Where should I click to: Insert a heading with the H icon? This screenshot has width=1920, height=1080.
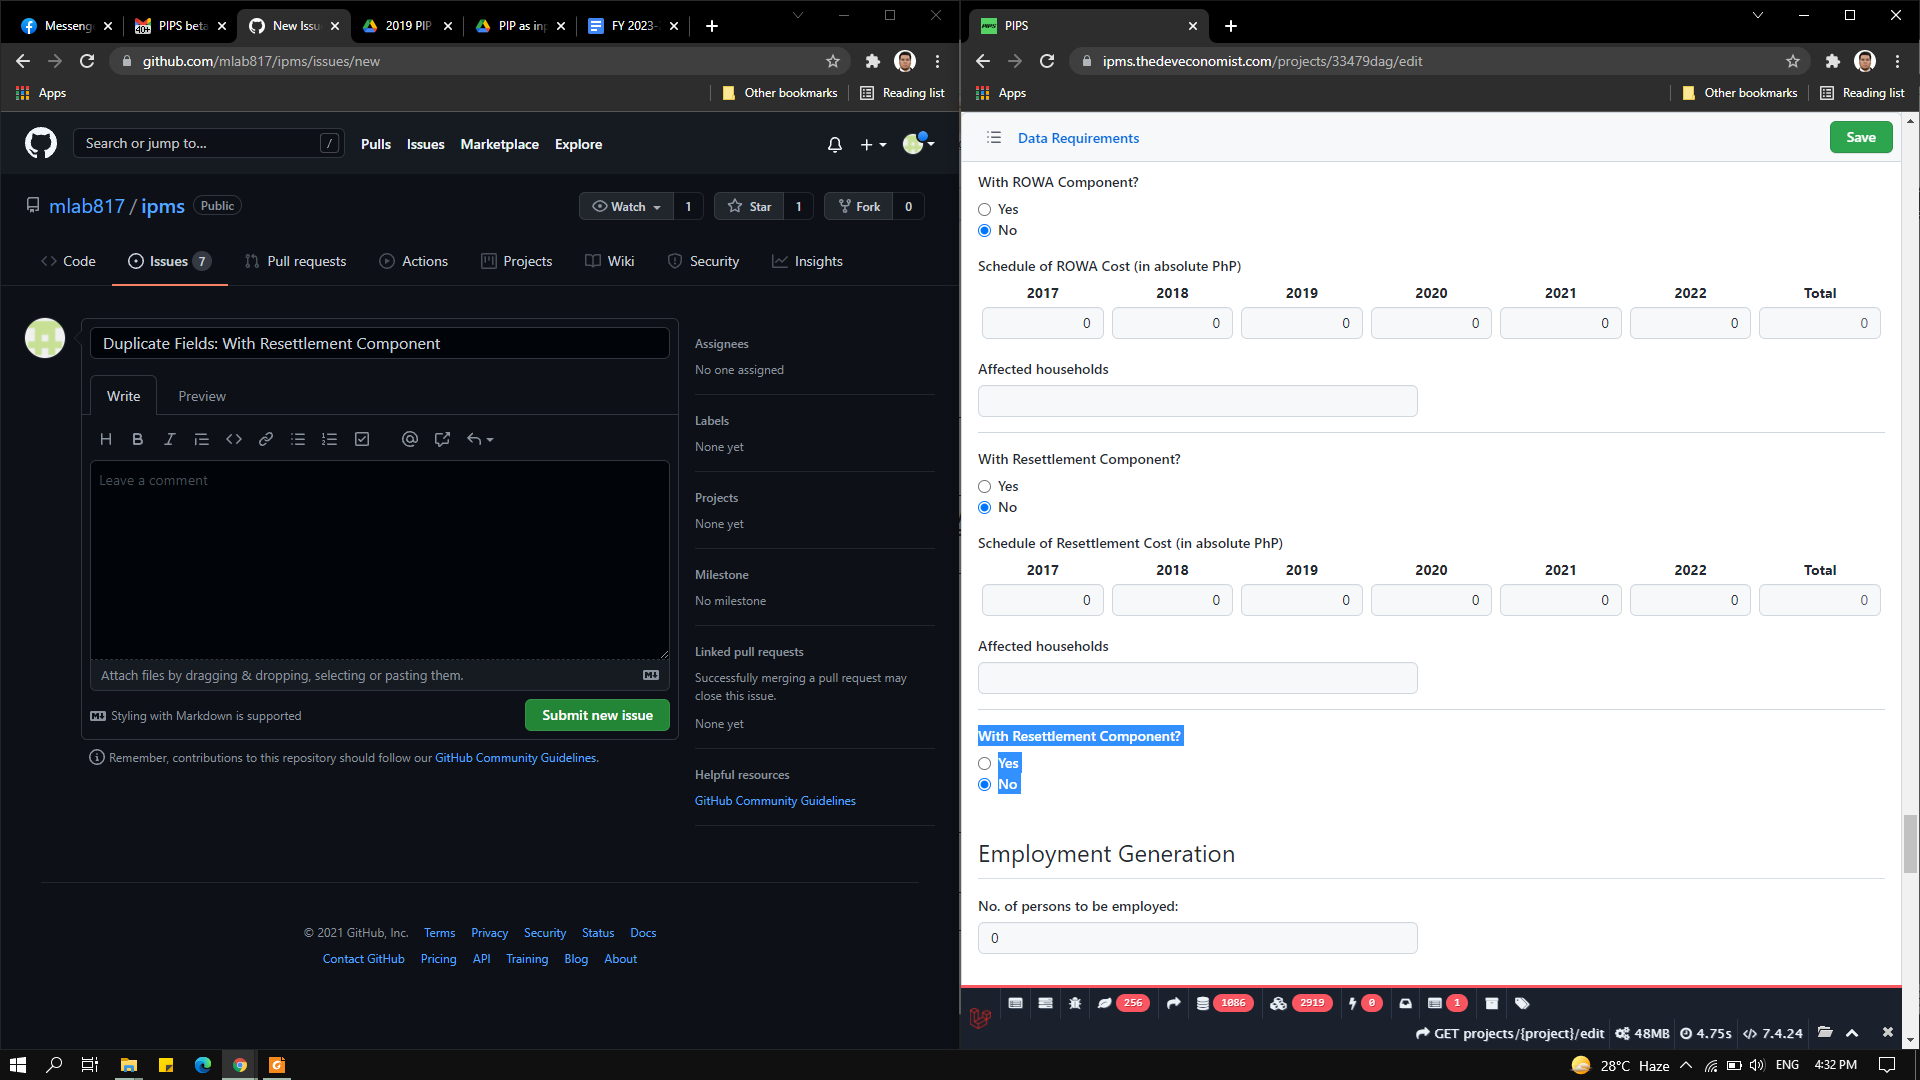[x=106, y=439]
